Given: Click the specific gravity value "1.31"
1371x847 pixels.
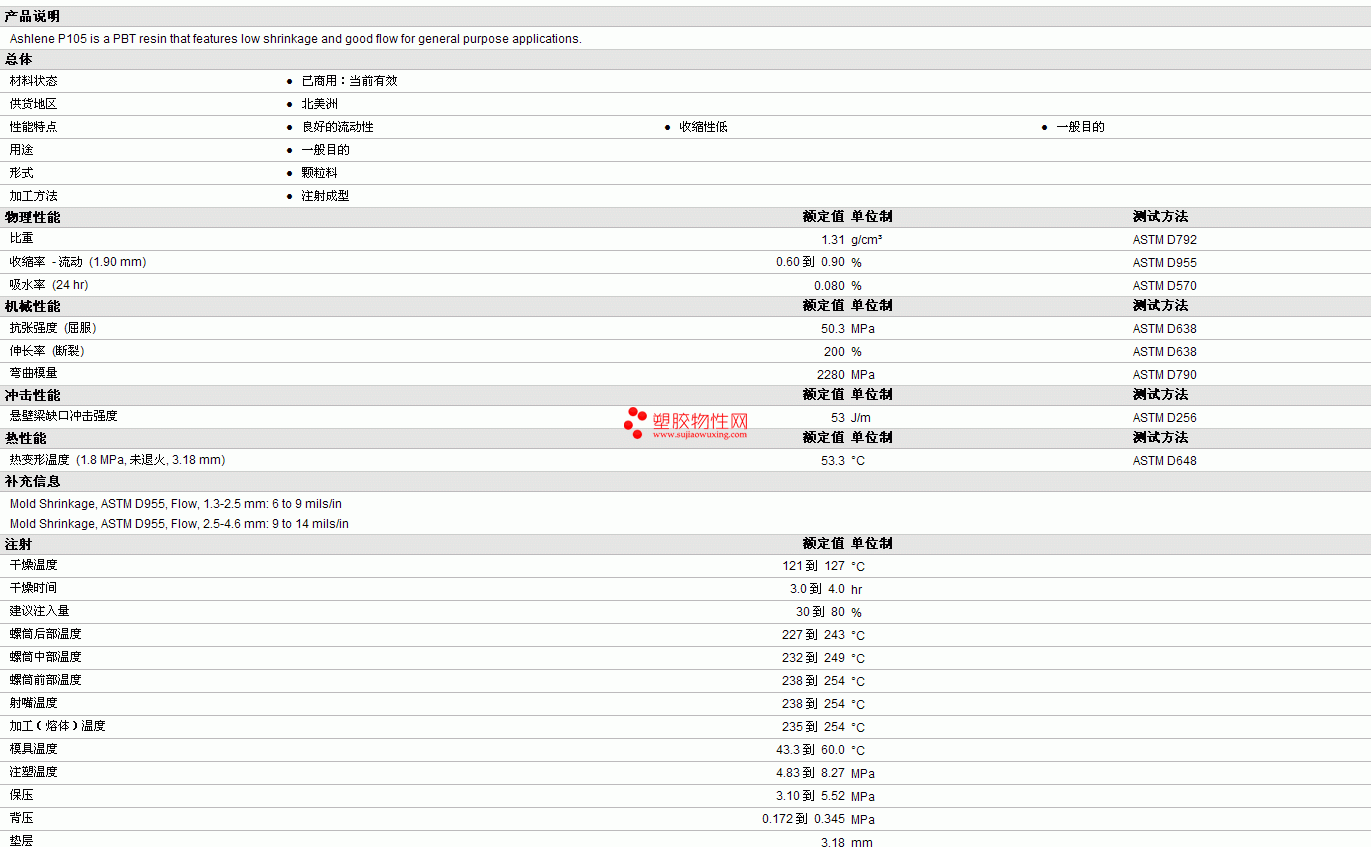Looking at the screenshot, I should (x=833, y=240).
